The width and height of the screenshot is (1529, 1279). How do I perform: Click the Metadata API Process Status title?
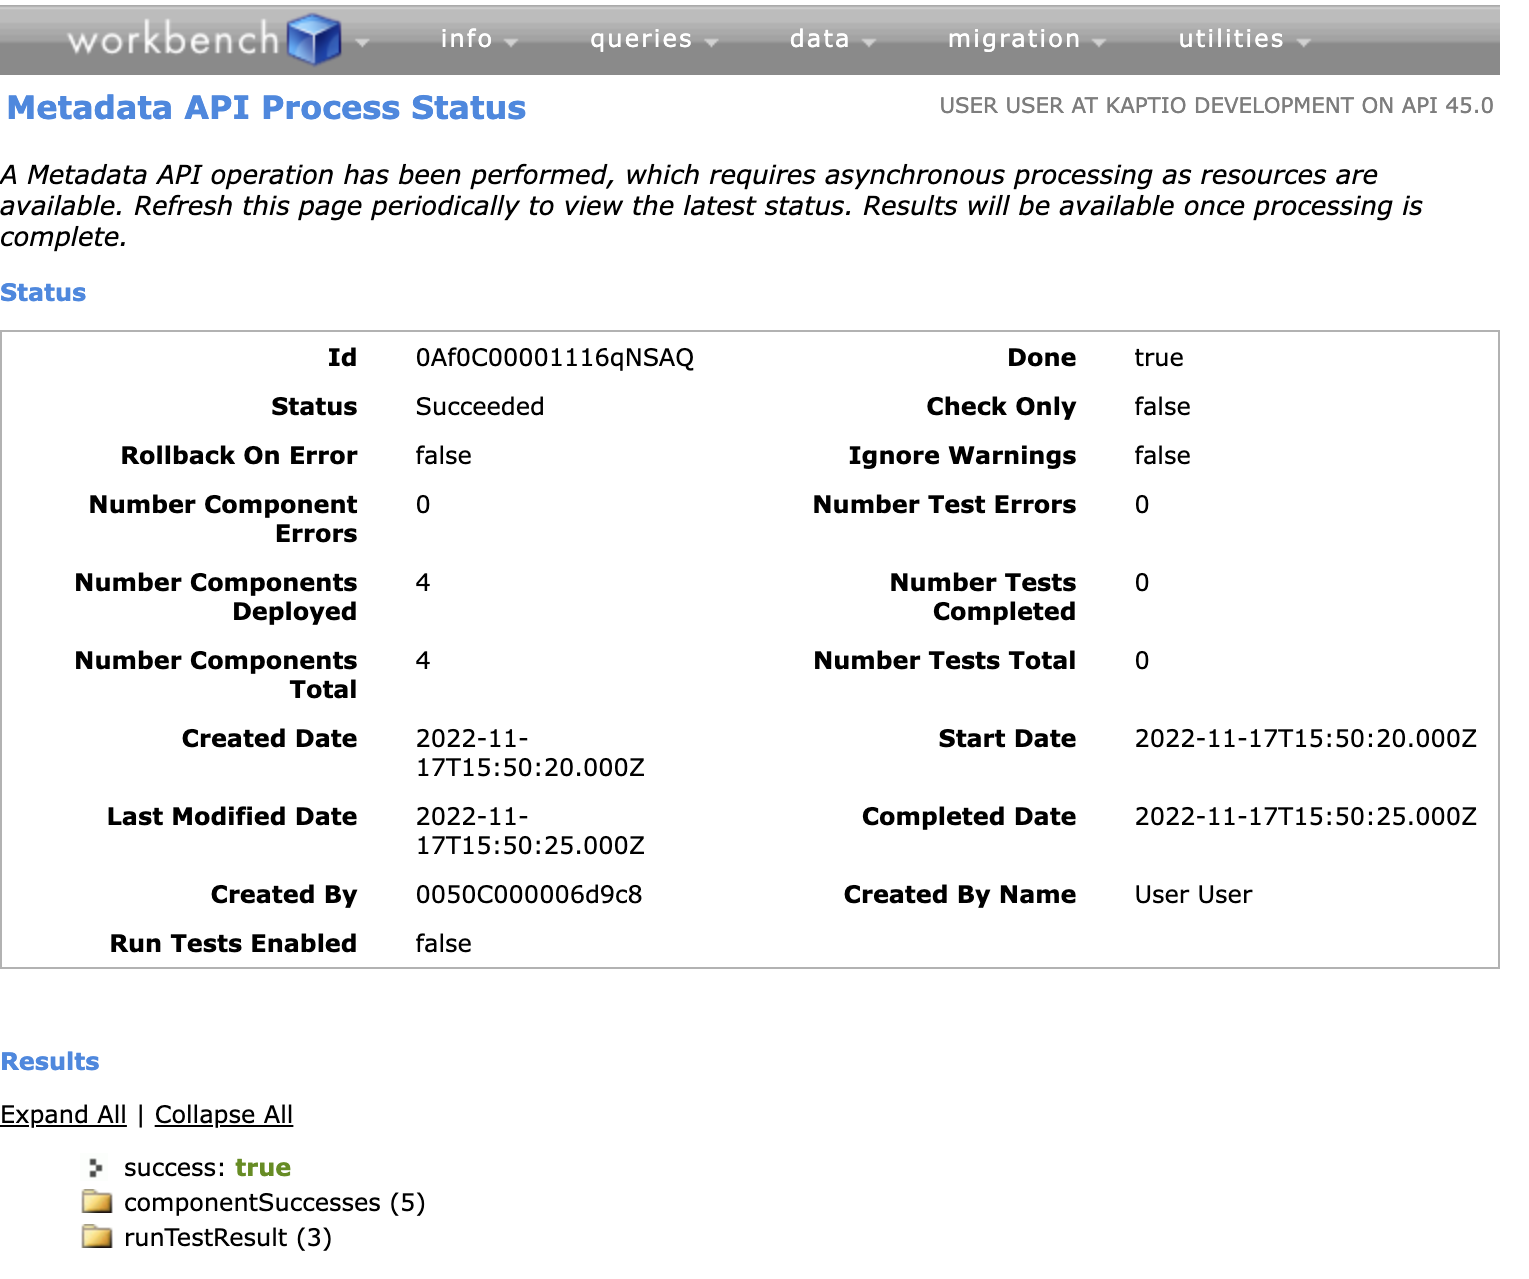[x=266, y=107]
